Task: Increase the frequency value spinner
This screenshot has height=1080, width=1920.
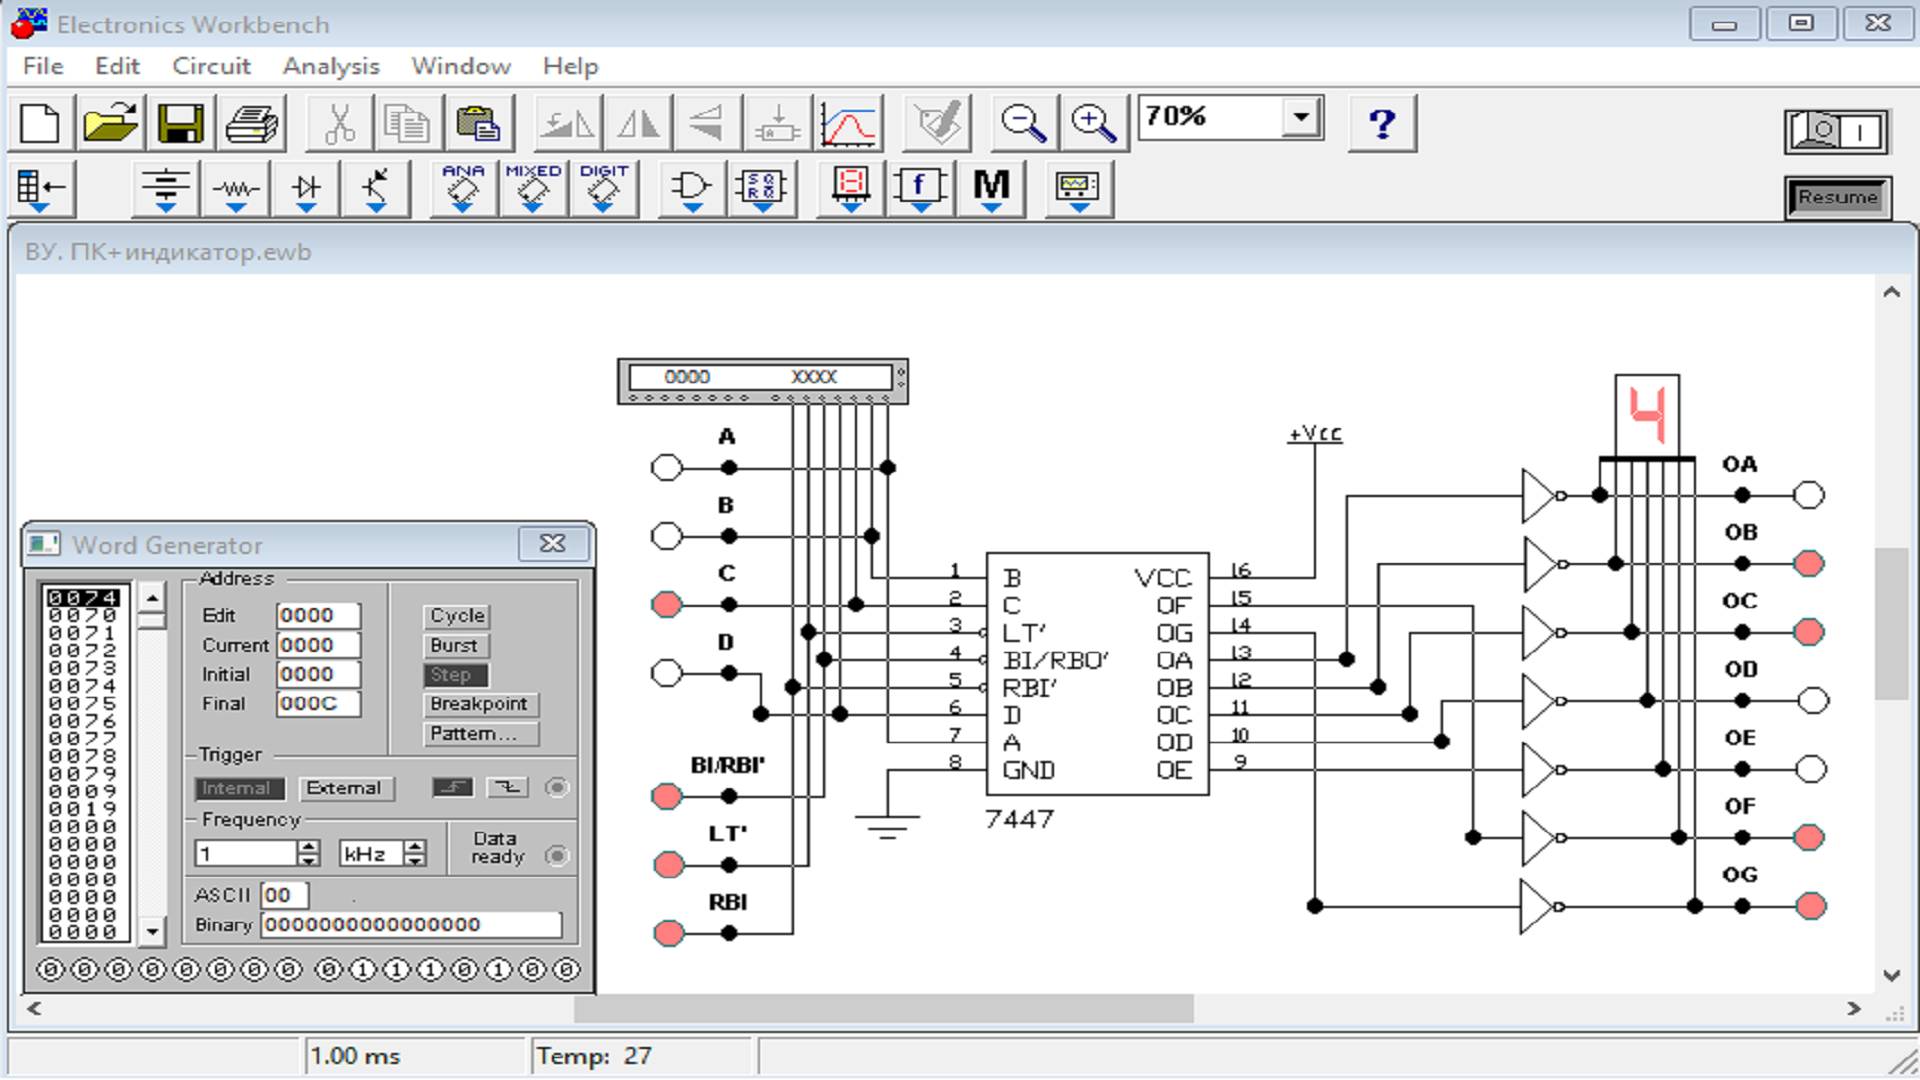Action: point(308,847)
